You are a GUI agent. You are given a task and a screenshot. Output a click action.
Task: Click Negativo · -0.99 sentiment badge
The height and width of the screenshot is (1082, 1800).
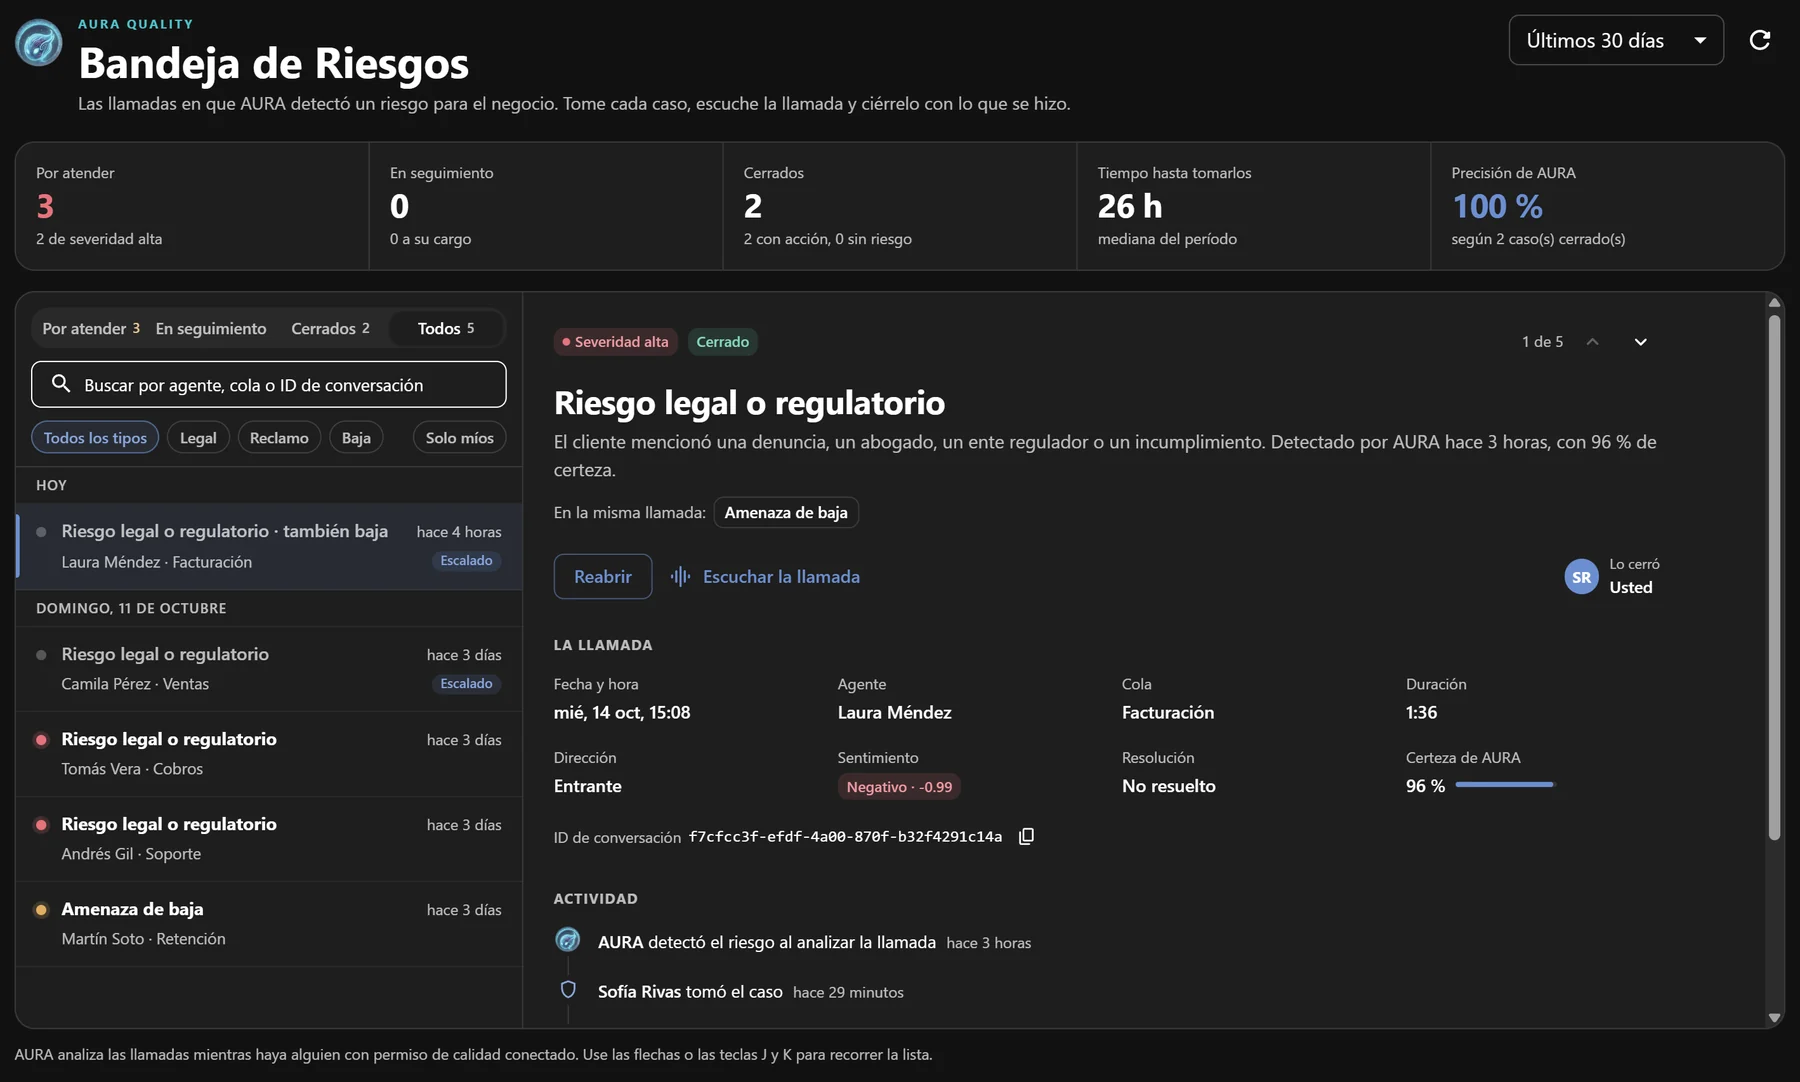coord(899,787)
